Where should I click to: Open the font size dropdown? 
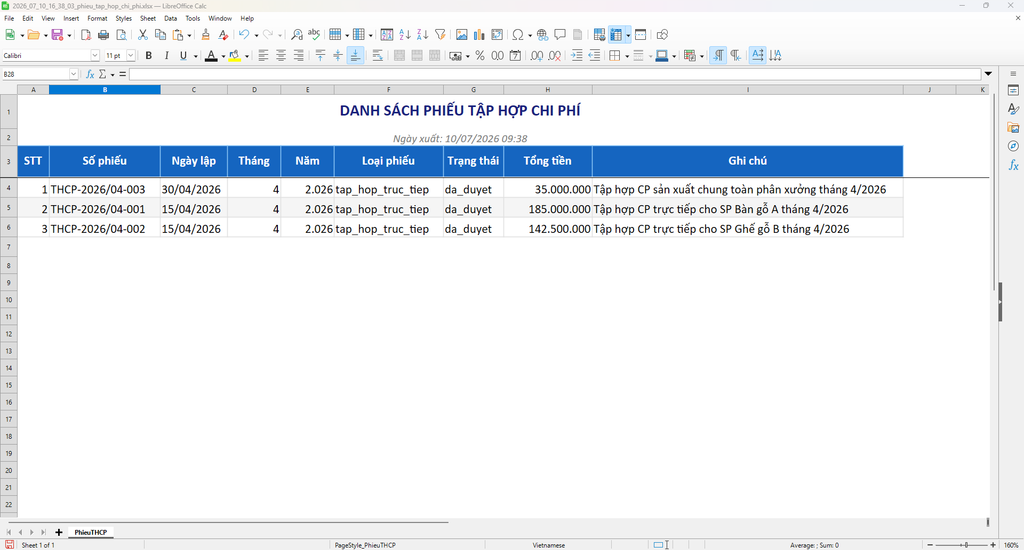[x=131, y=56]
